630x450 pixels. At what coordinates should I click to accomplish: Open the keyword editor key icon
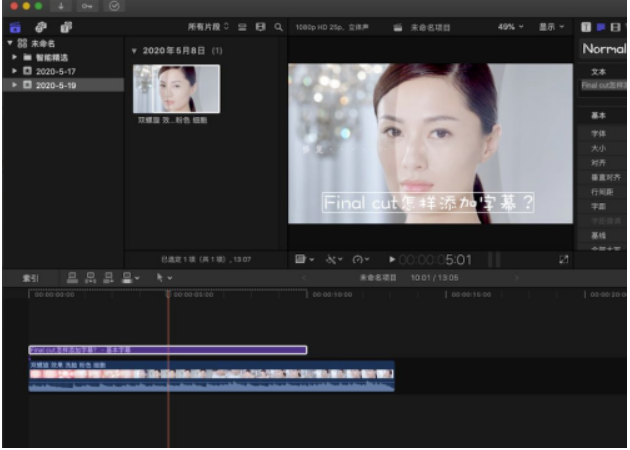87,6
